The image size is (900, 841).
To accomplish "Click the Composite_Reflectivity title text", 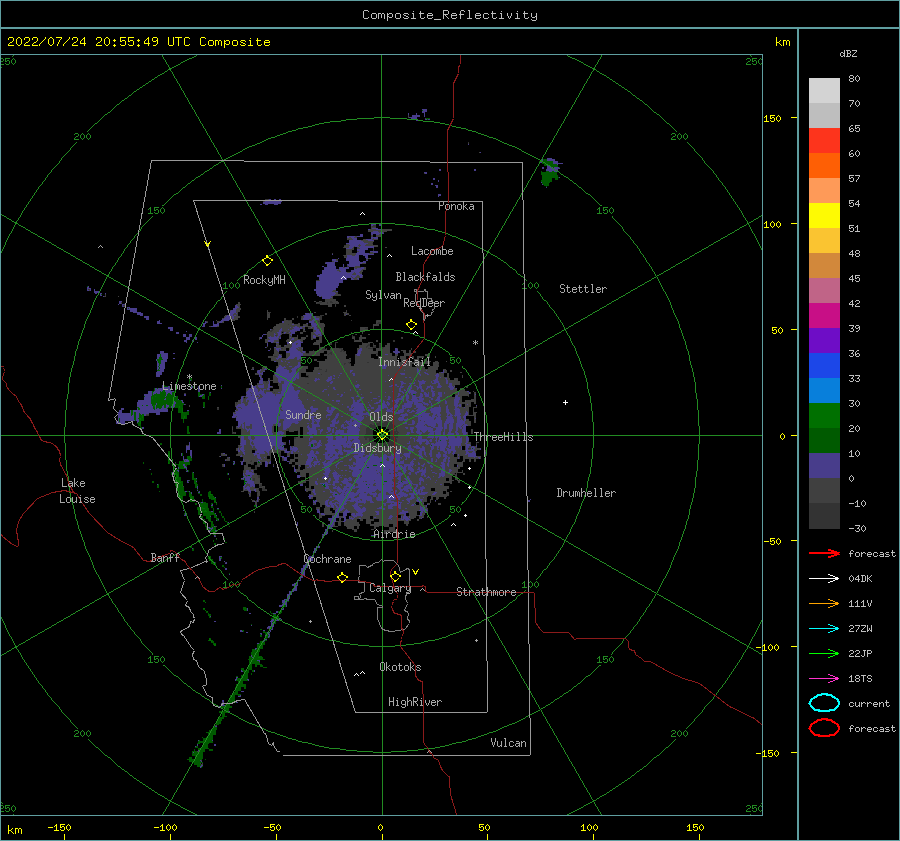I will [450, 15].
